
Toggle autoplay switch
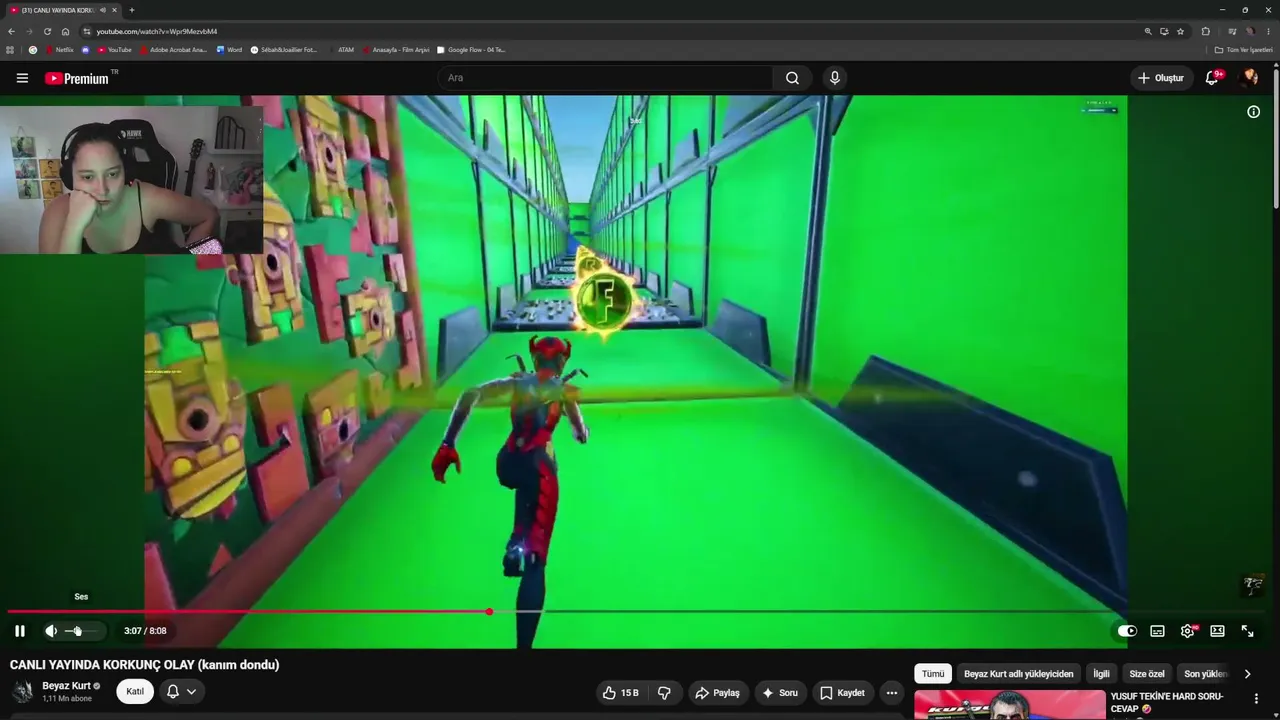[1127, 631]
